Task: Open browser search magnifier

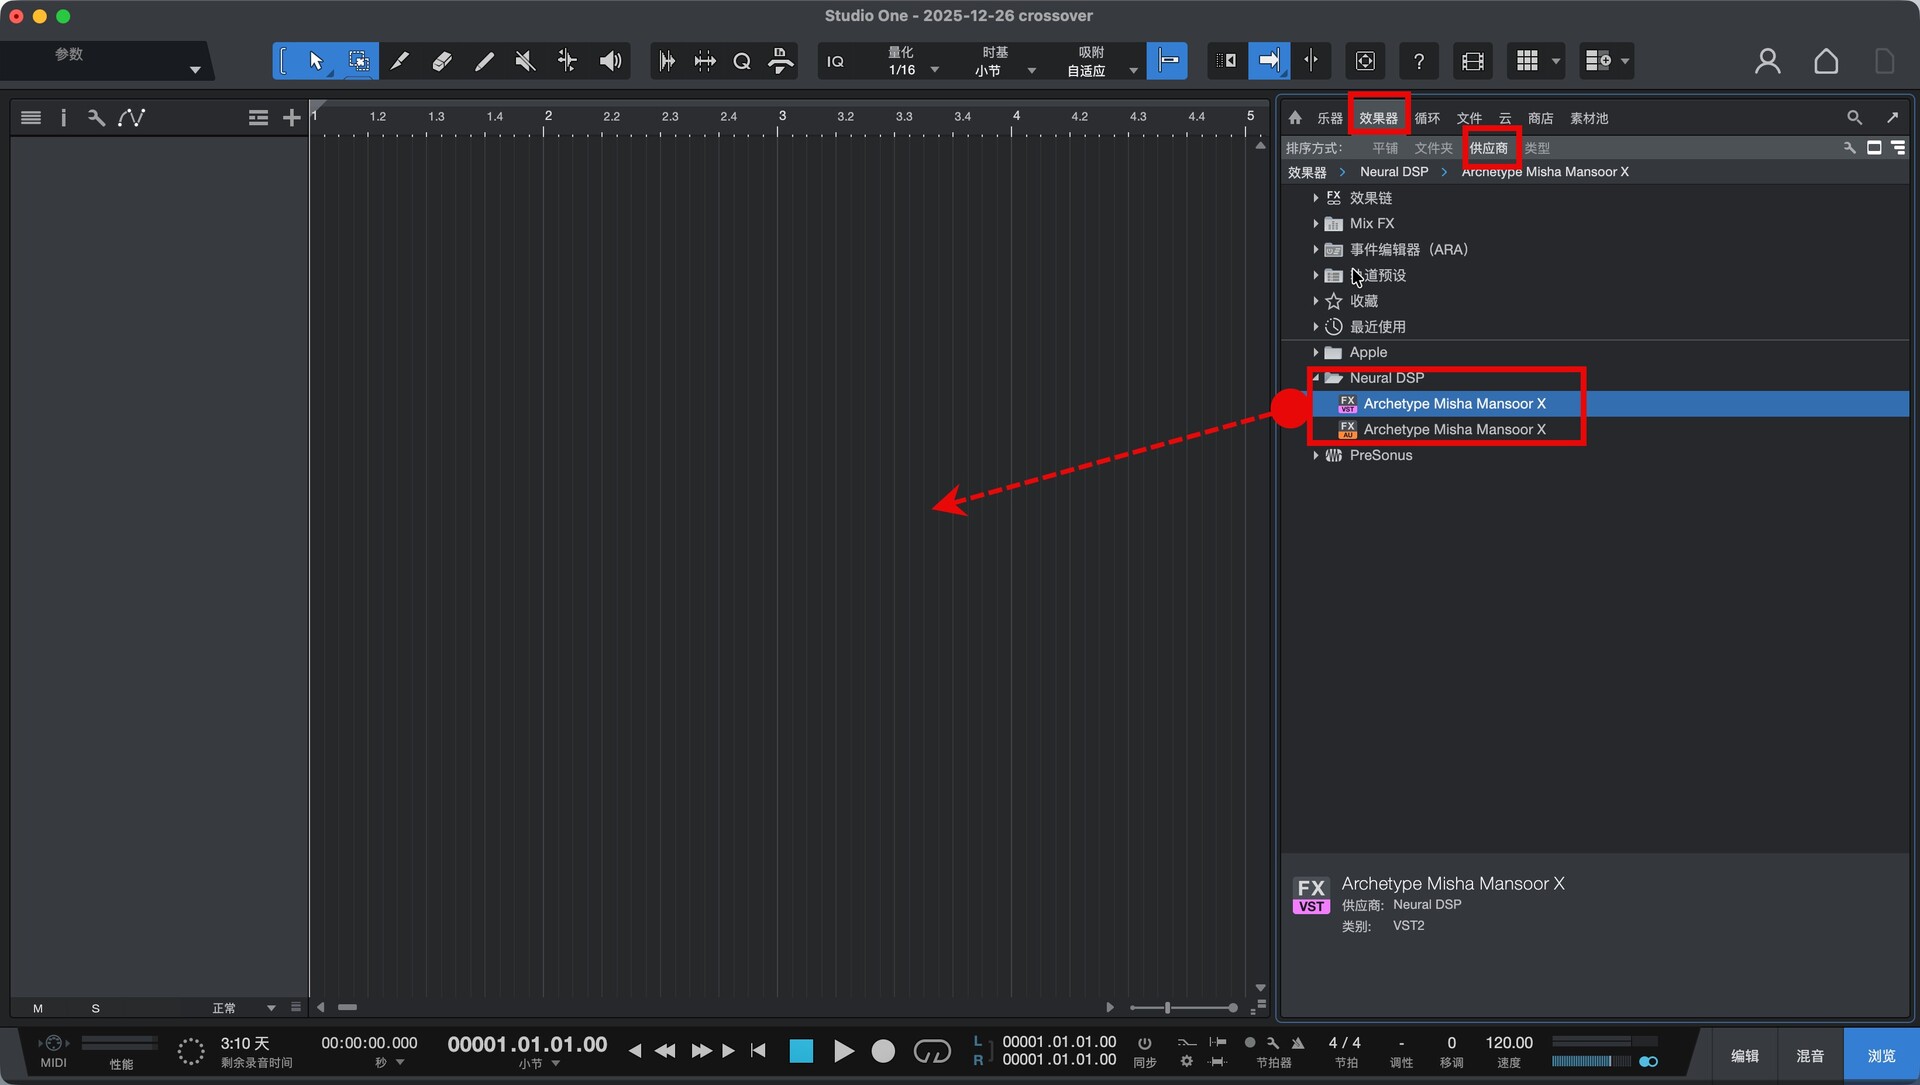Action: (x=1854, y=118)
